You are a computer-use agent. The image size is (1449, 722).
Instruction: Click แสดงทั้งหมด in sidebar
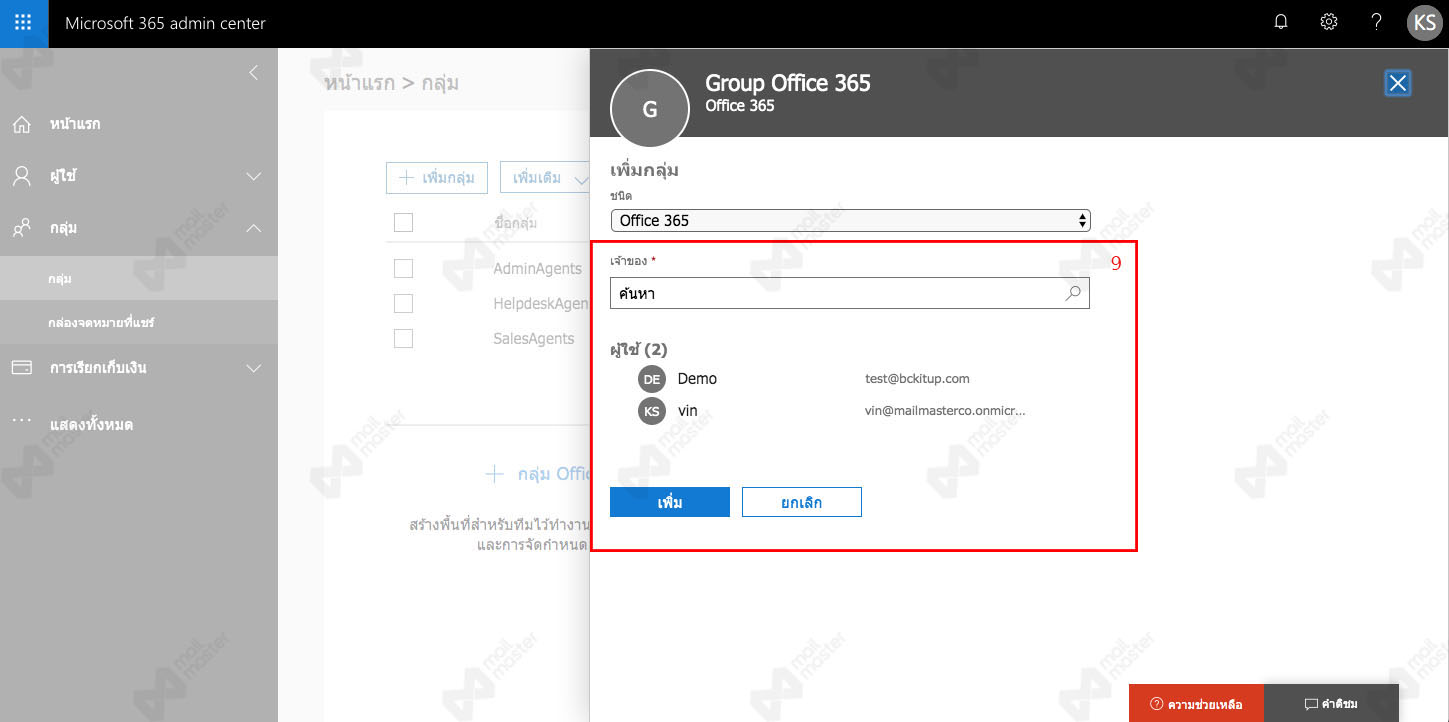[92, 425]
